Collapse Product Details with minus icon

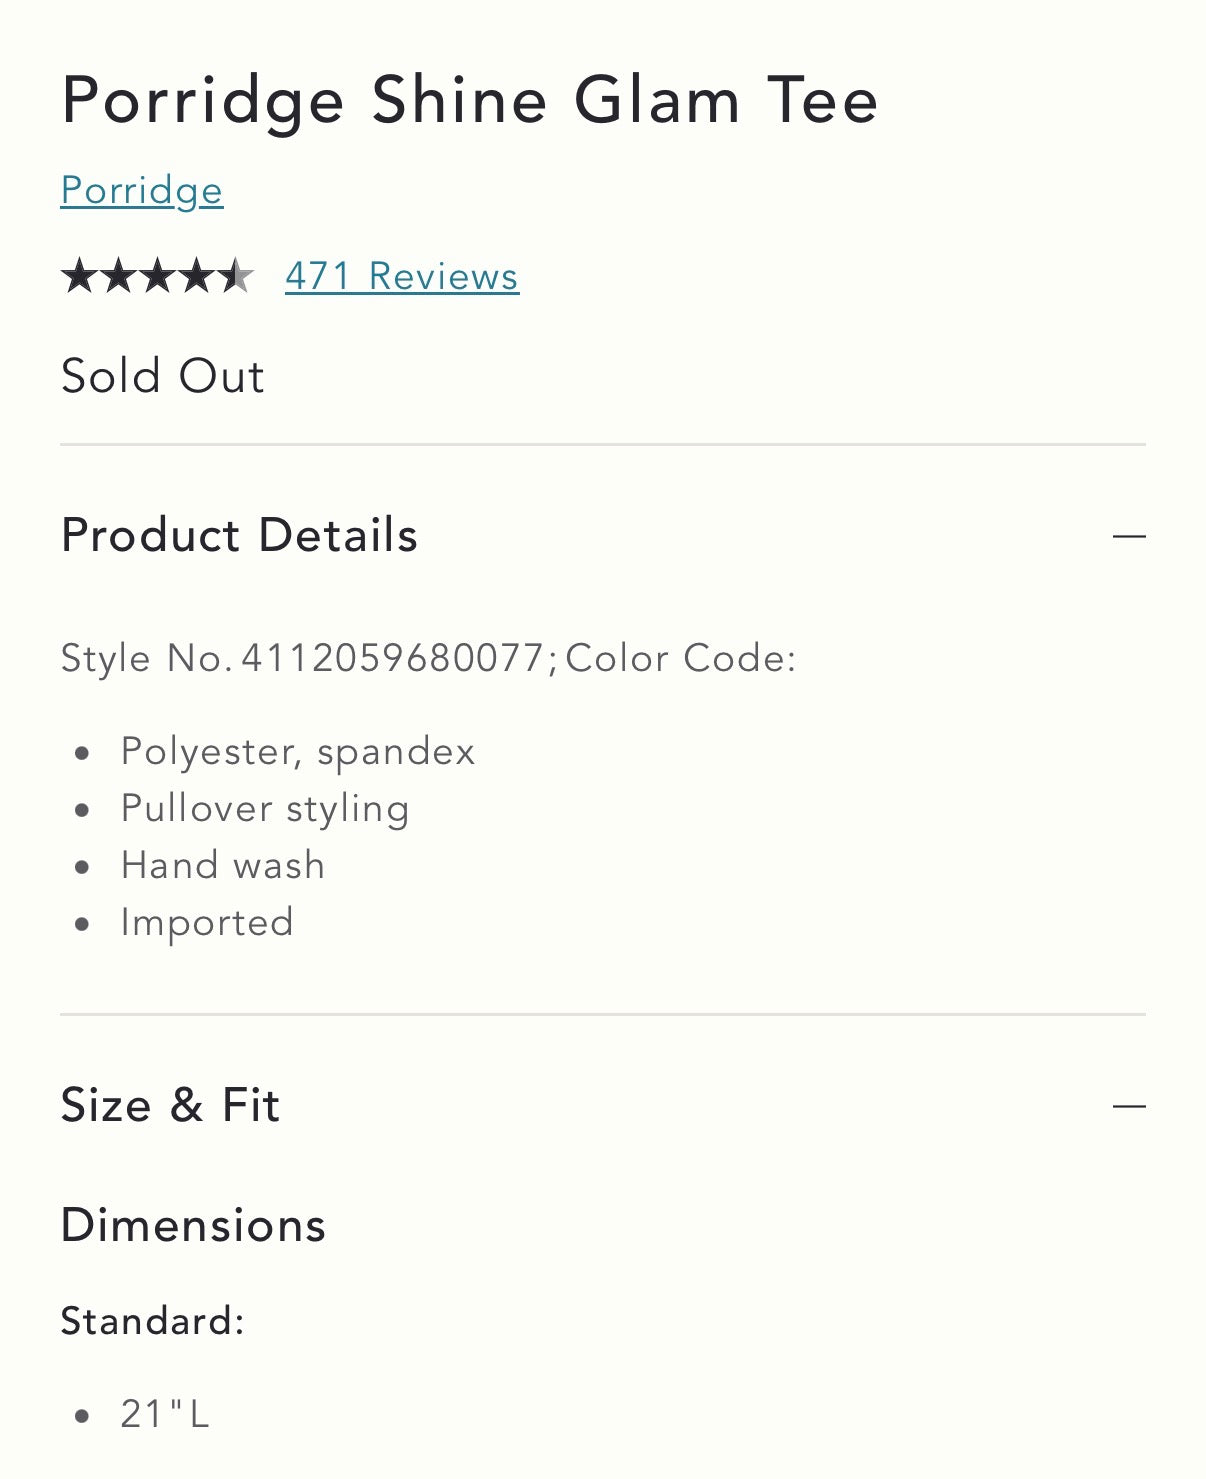click(x=1129, y=536)
